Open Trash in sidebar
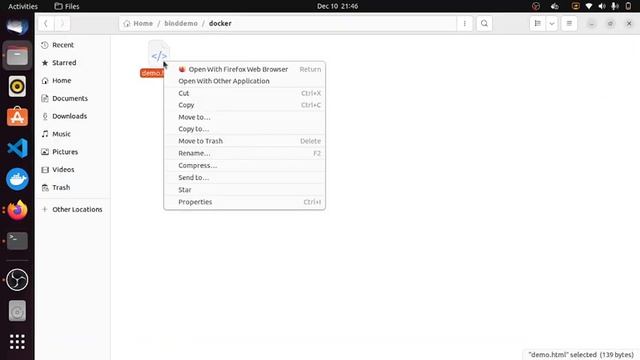 [73, 187]
